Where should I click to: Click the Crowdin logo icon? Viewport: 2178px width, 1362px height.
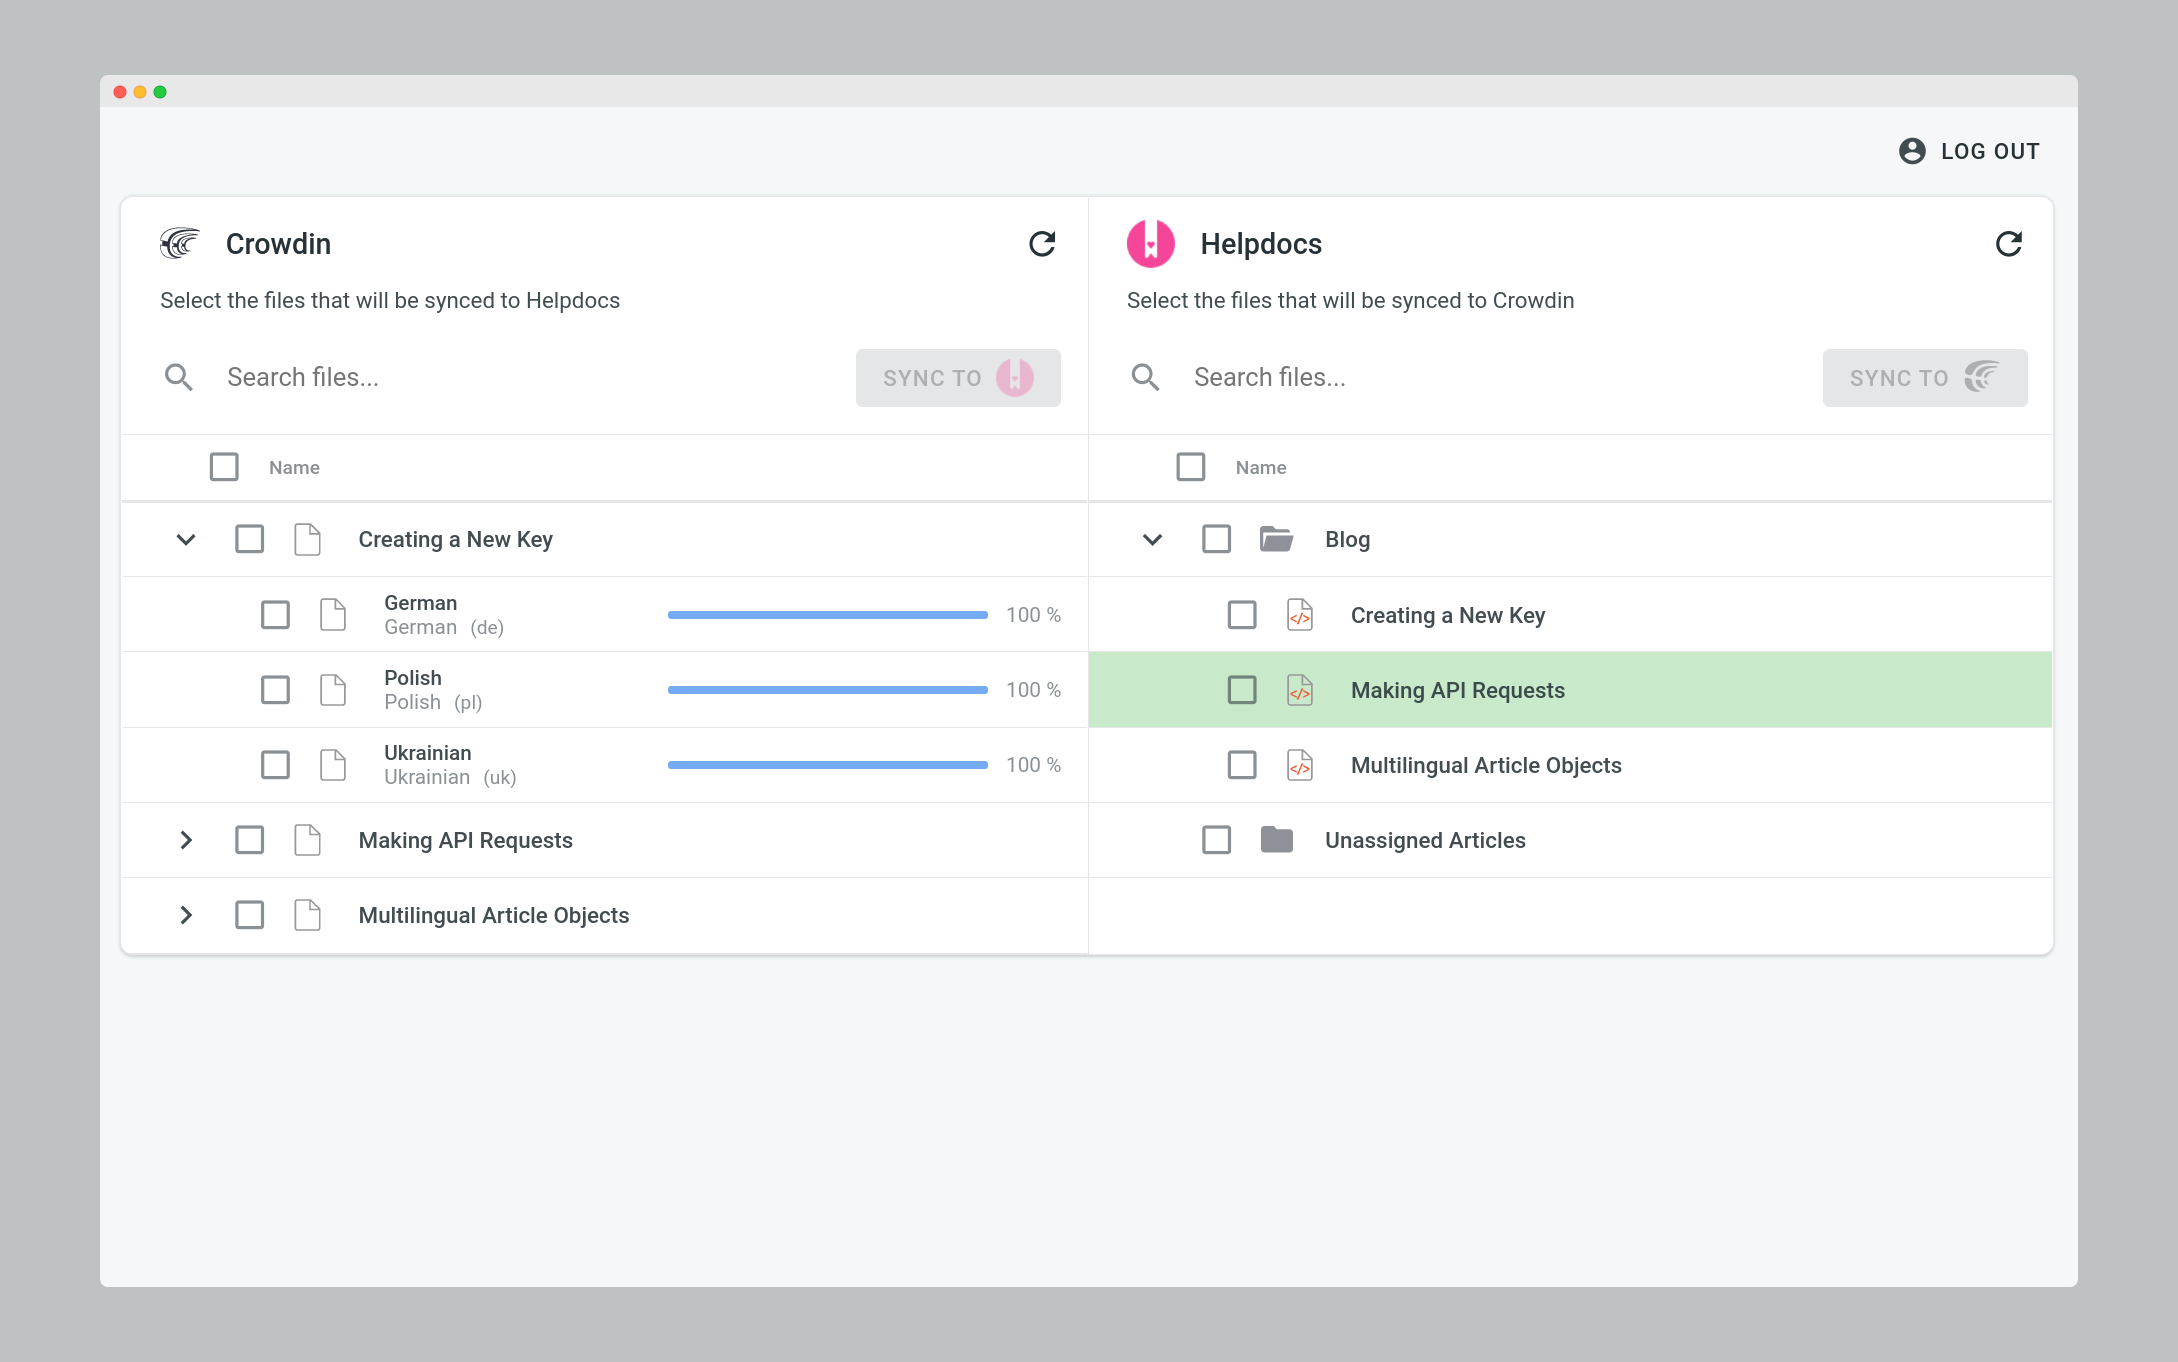180,243
